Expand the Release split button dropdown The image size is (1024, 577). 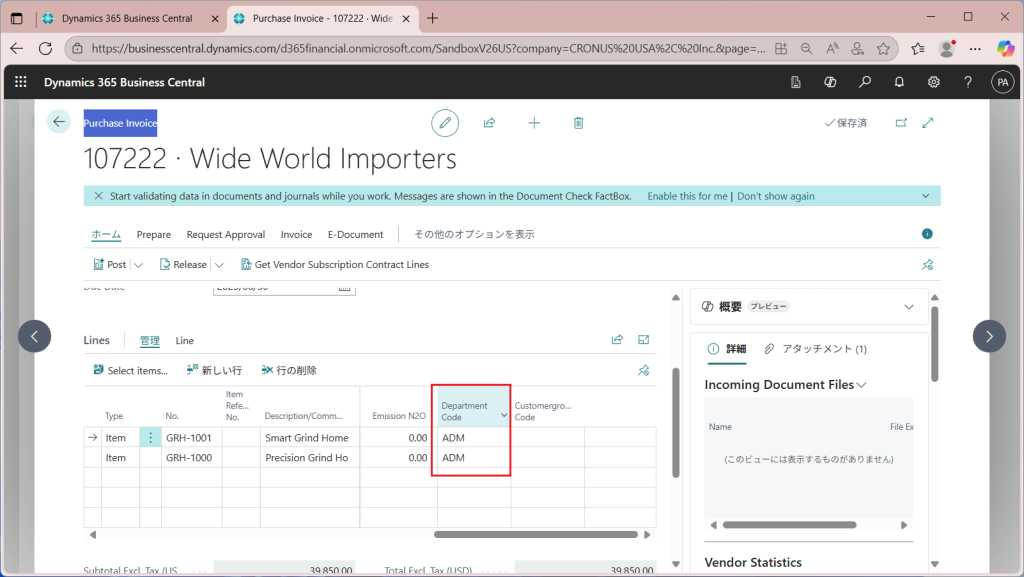point(219,265)
